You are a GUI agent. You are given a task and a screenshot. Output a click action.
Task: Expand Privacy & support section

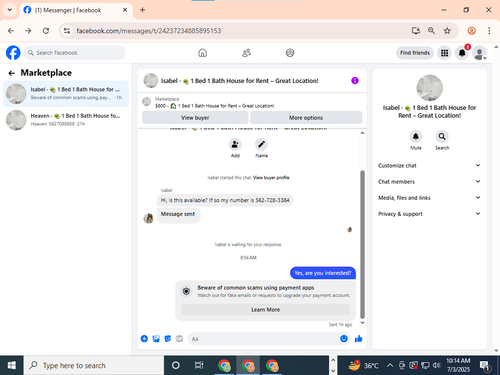[x=429, y=214]
